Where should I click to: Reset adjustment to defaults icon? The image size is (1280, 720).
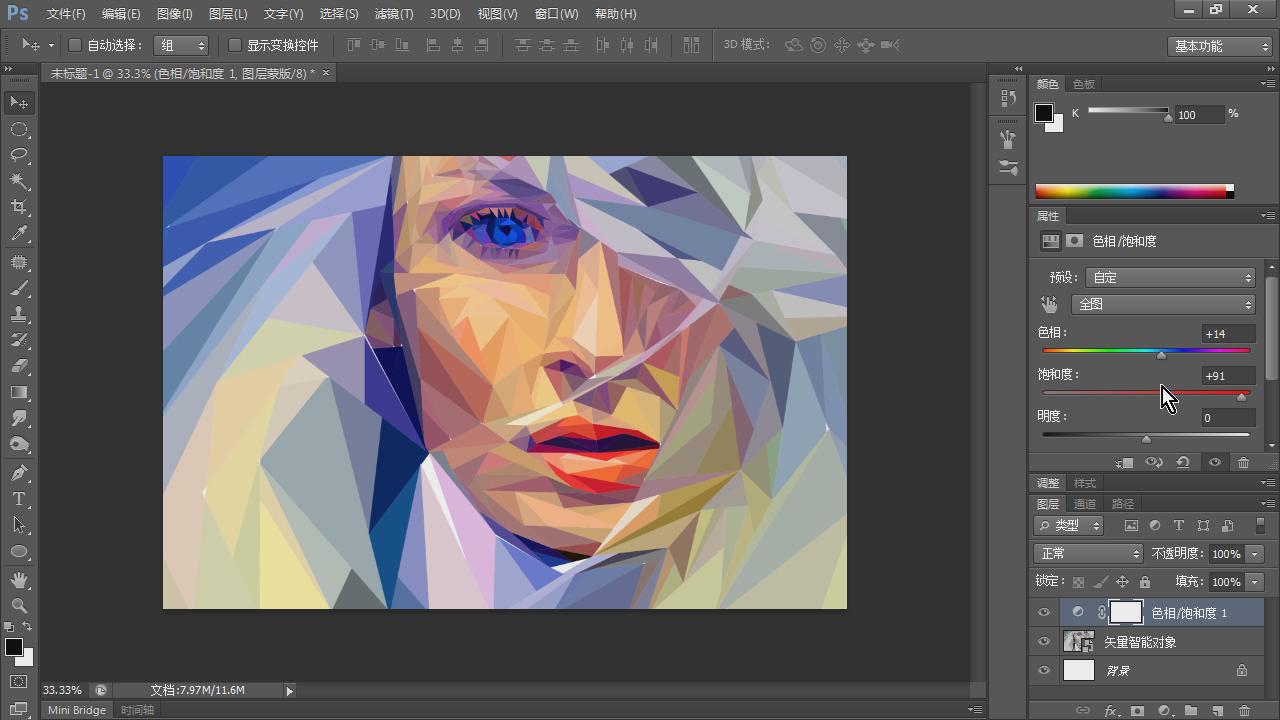1183,462
